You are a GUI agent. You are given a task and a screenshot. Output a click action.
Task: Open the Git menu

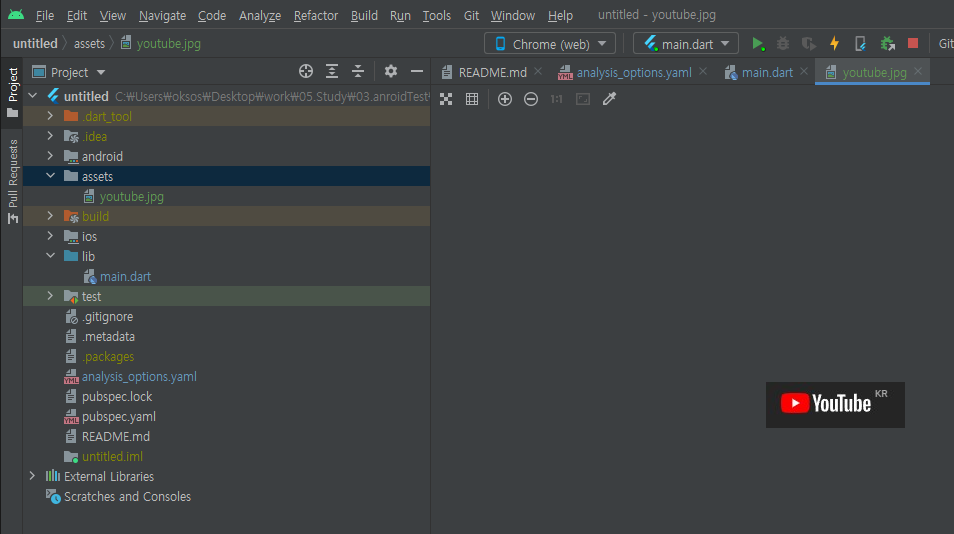471,16
